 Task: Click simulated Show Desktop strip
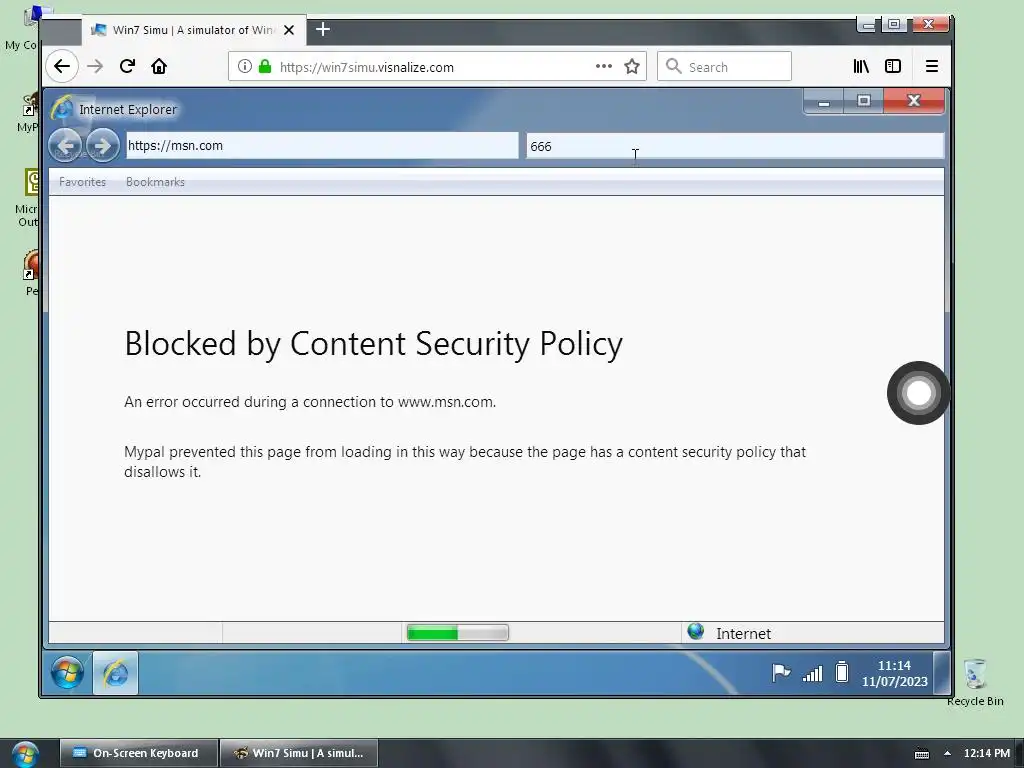tap(941, 673)
